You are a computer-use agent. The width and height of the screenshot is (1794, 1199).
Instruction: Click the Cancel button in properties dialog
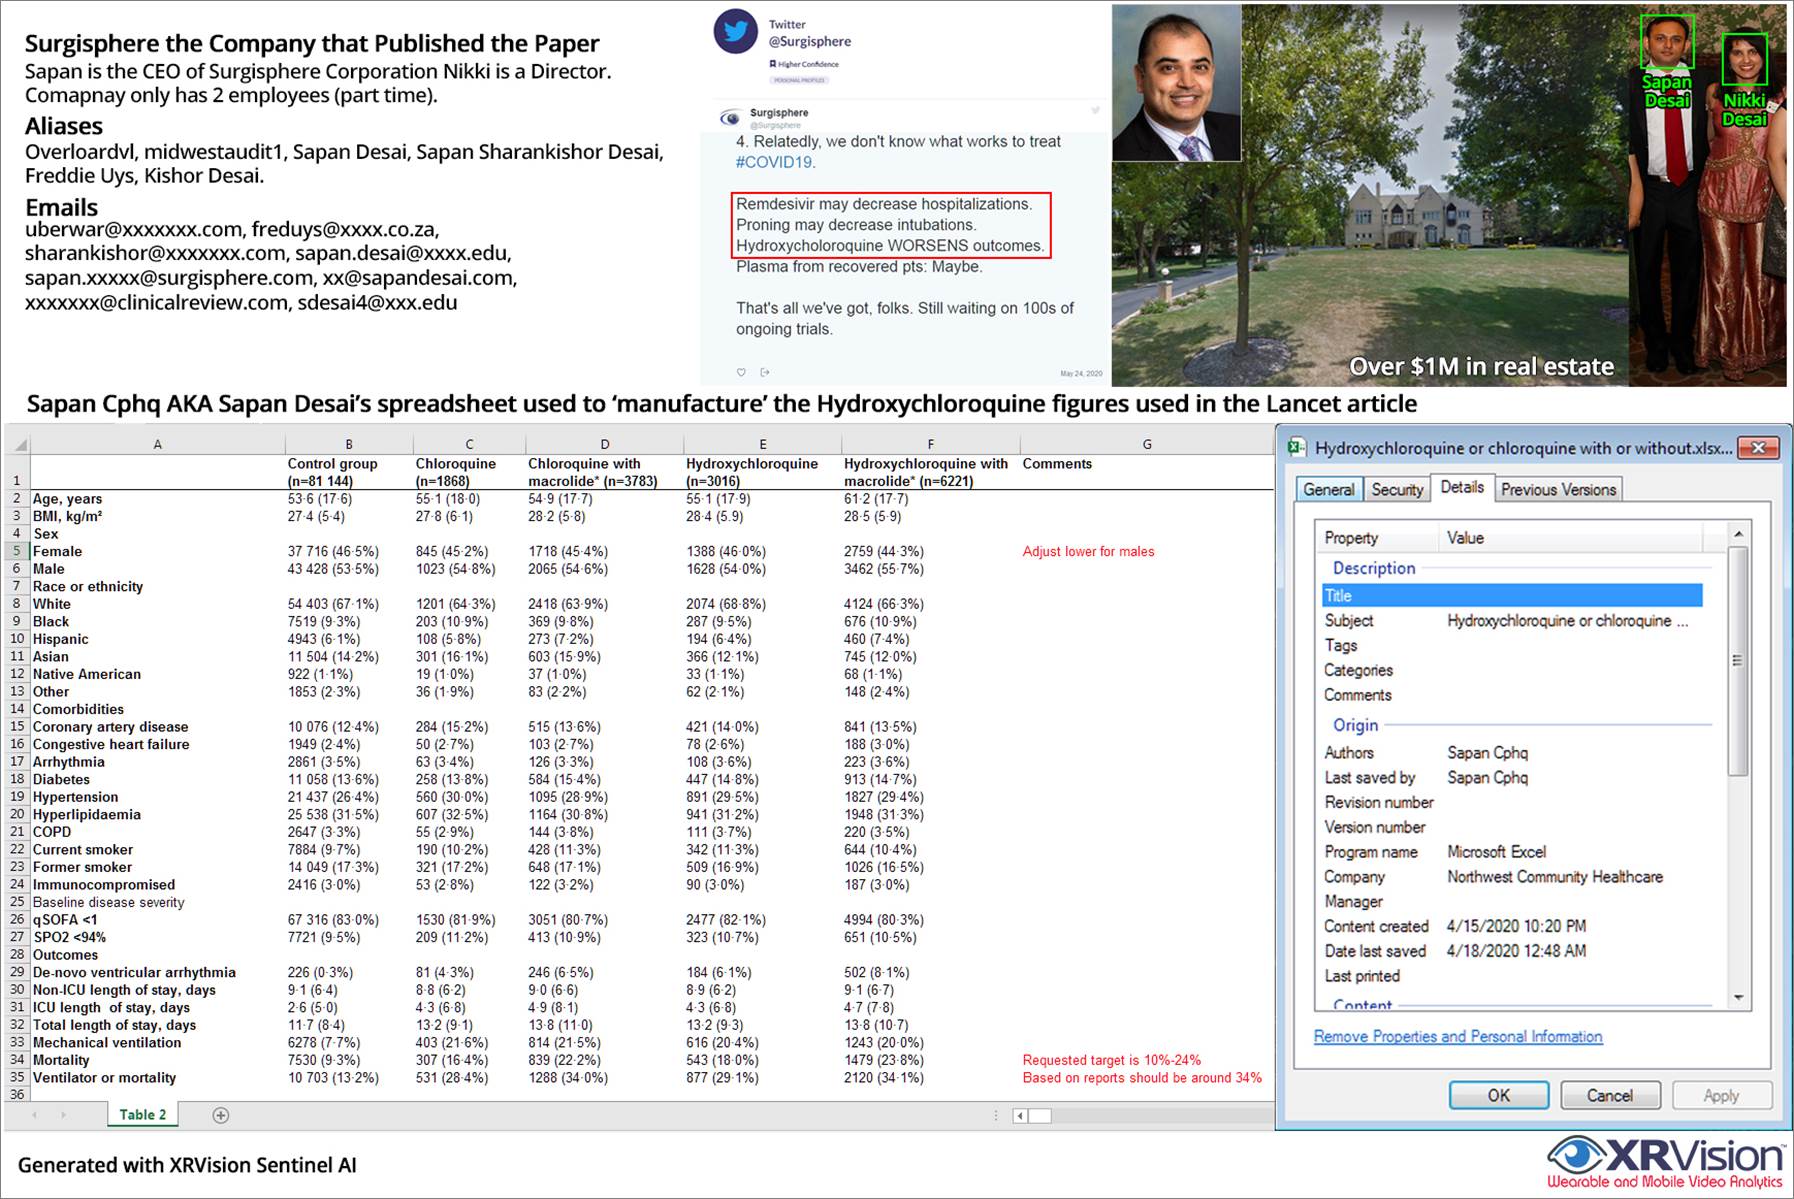click(x=1609, y=1095)
